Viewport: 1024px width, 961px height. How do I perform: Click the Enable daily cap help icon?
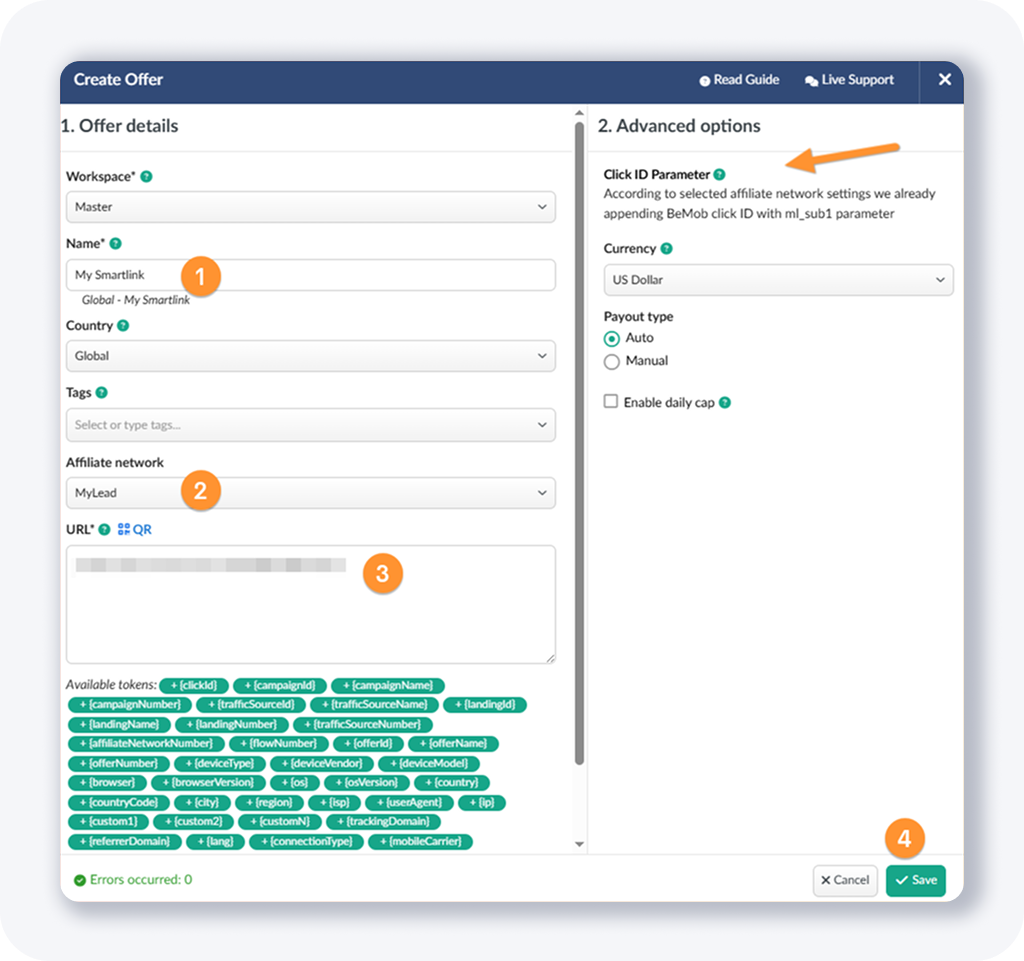725,403
